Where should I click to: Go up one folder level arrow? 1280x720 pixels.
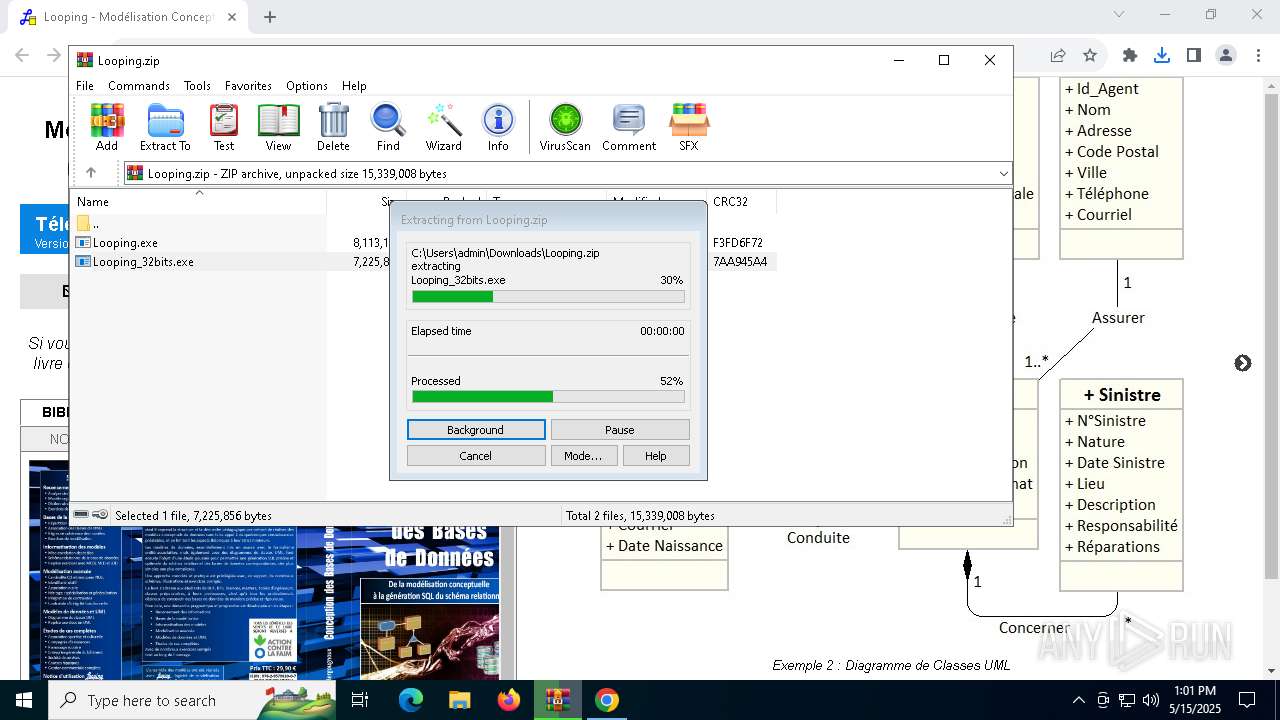pos(91,173)
